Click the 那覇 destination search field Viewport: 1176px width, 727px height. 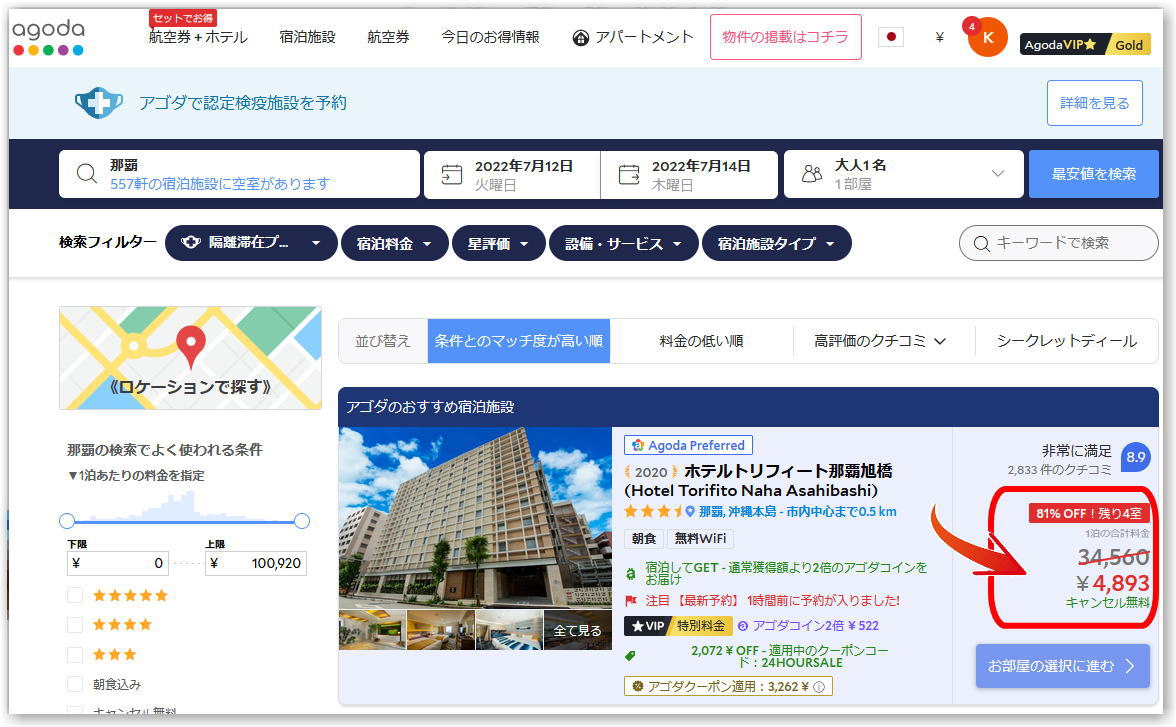tap(239, 174)
